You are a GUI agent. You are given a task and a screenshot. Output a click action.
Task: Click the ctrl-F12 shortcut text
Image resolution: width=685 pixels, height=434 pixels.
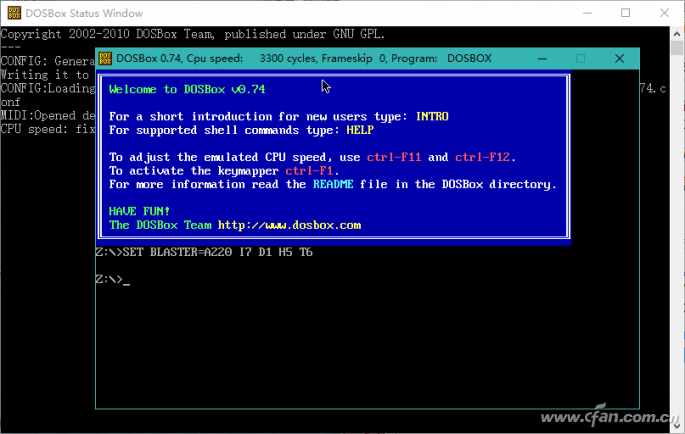point(482,157)
